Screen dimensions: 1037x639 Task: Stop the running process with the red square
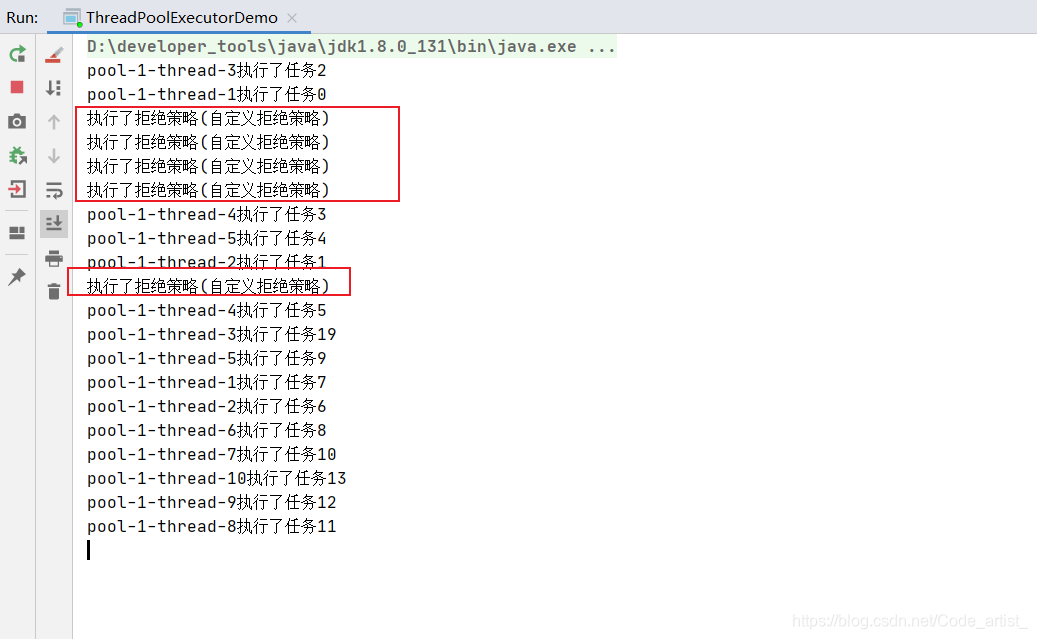point(17,87)
